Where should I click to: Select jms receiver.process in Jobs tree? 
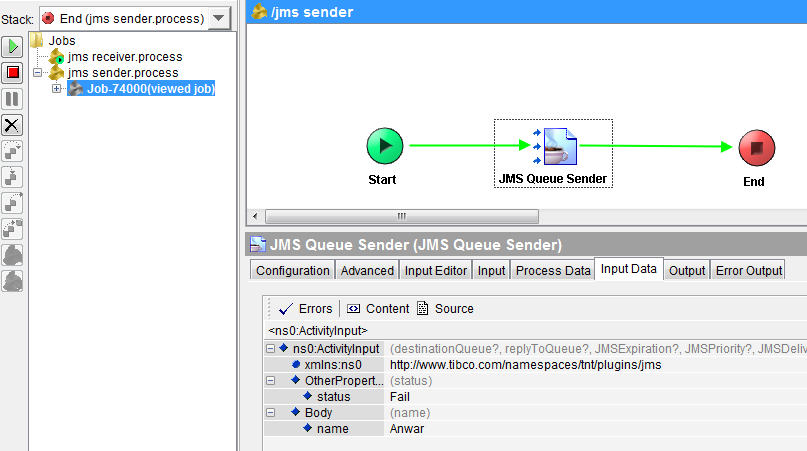(x=125, y=57)
